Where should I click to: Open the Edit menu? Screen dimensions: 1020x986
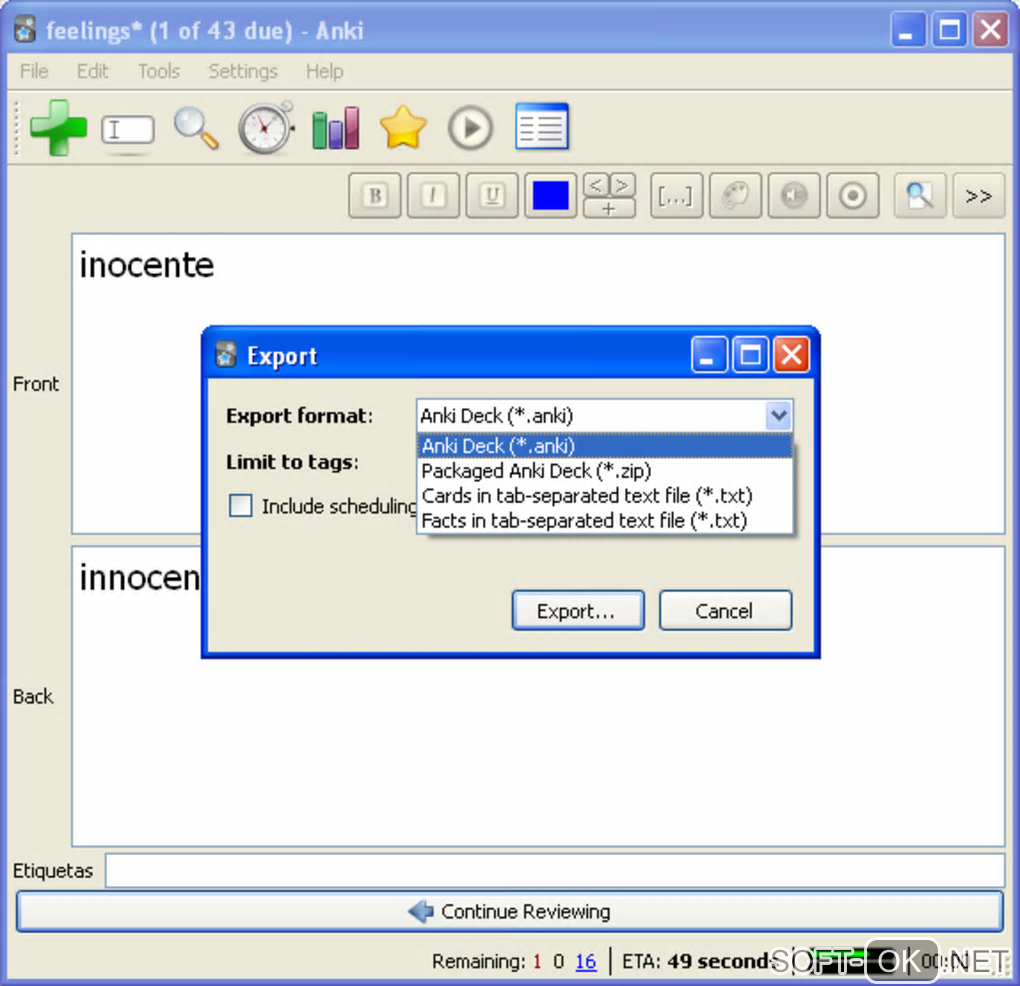(x=92, y=71)
